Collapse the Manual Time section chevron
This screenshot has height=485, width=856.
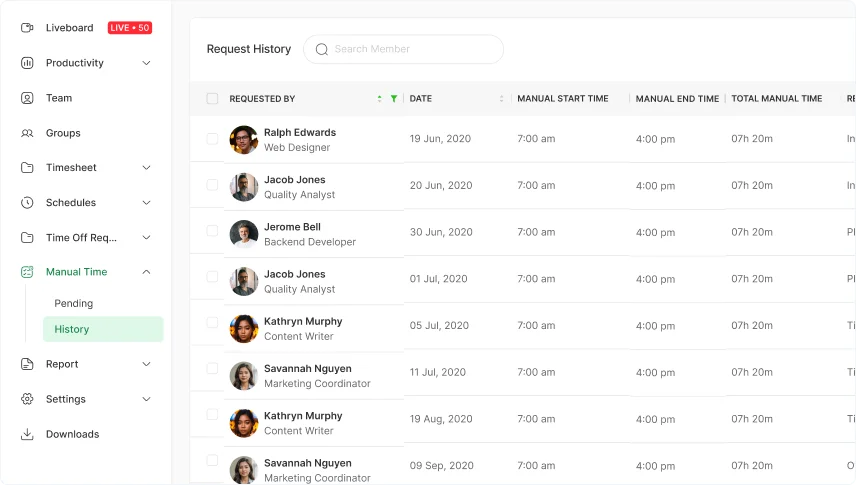(146, 272)
